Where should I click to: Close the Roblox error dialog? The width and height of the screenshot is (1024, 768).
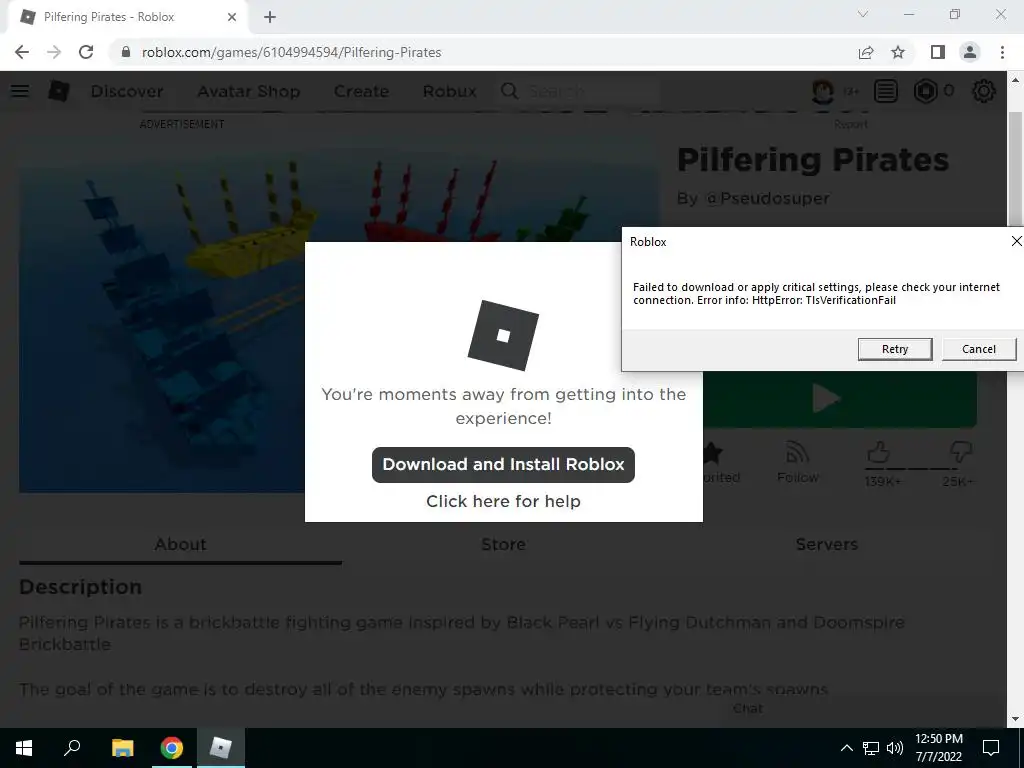tap(1016, 241)
